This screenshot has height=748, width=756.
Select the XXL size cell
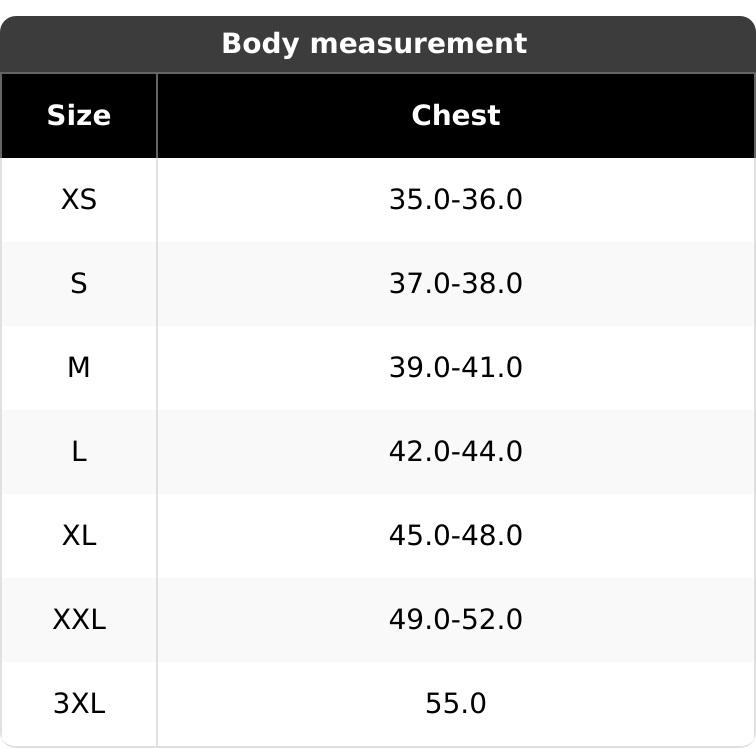(x=79, y=620)
